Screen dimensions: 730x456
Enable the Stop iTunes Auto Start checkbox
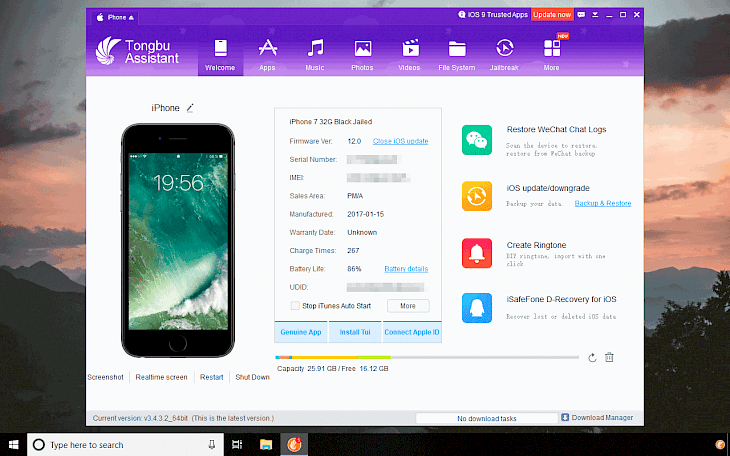(x=295, y=306)
